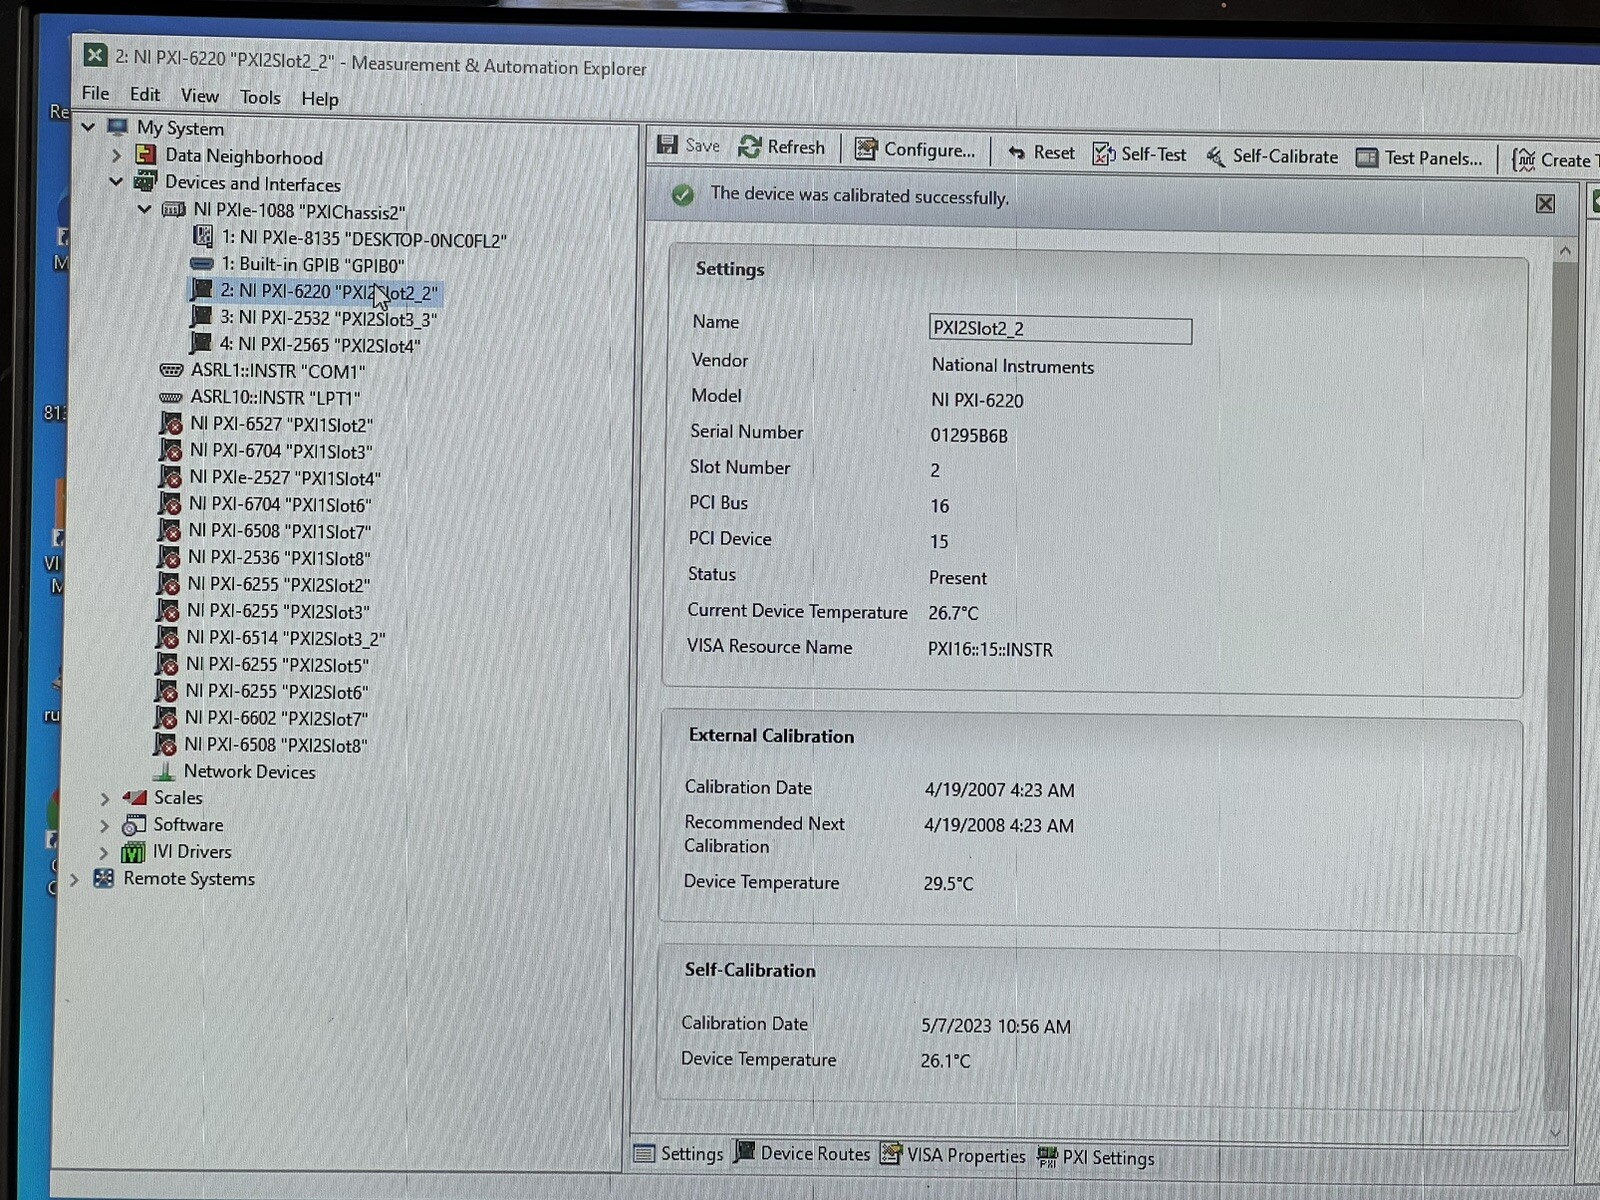Click the PXI-2532 device icon
This screenshot has width=1600, height=1200.
point(201,317)
